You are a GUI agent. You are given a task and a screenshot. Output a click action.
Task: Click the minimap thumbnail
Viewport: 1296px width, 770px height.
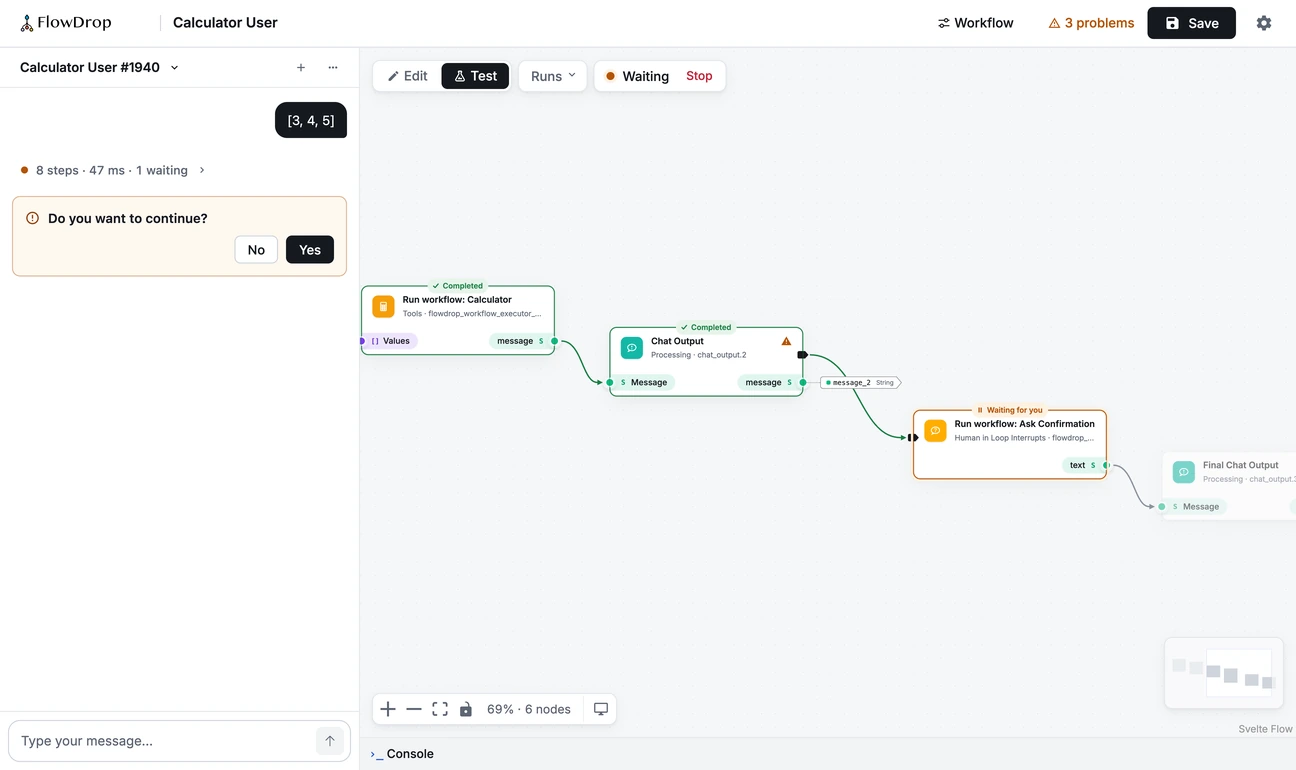(1224, 673)
